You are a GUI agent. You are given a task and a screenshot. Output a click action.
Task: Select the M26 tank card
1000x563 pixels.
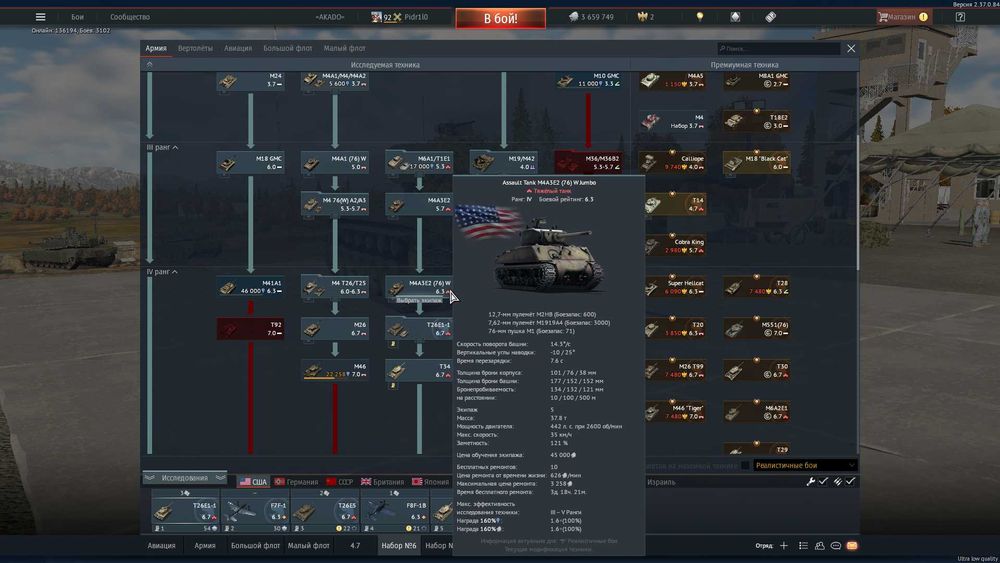tap(334, 328)
